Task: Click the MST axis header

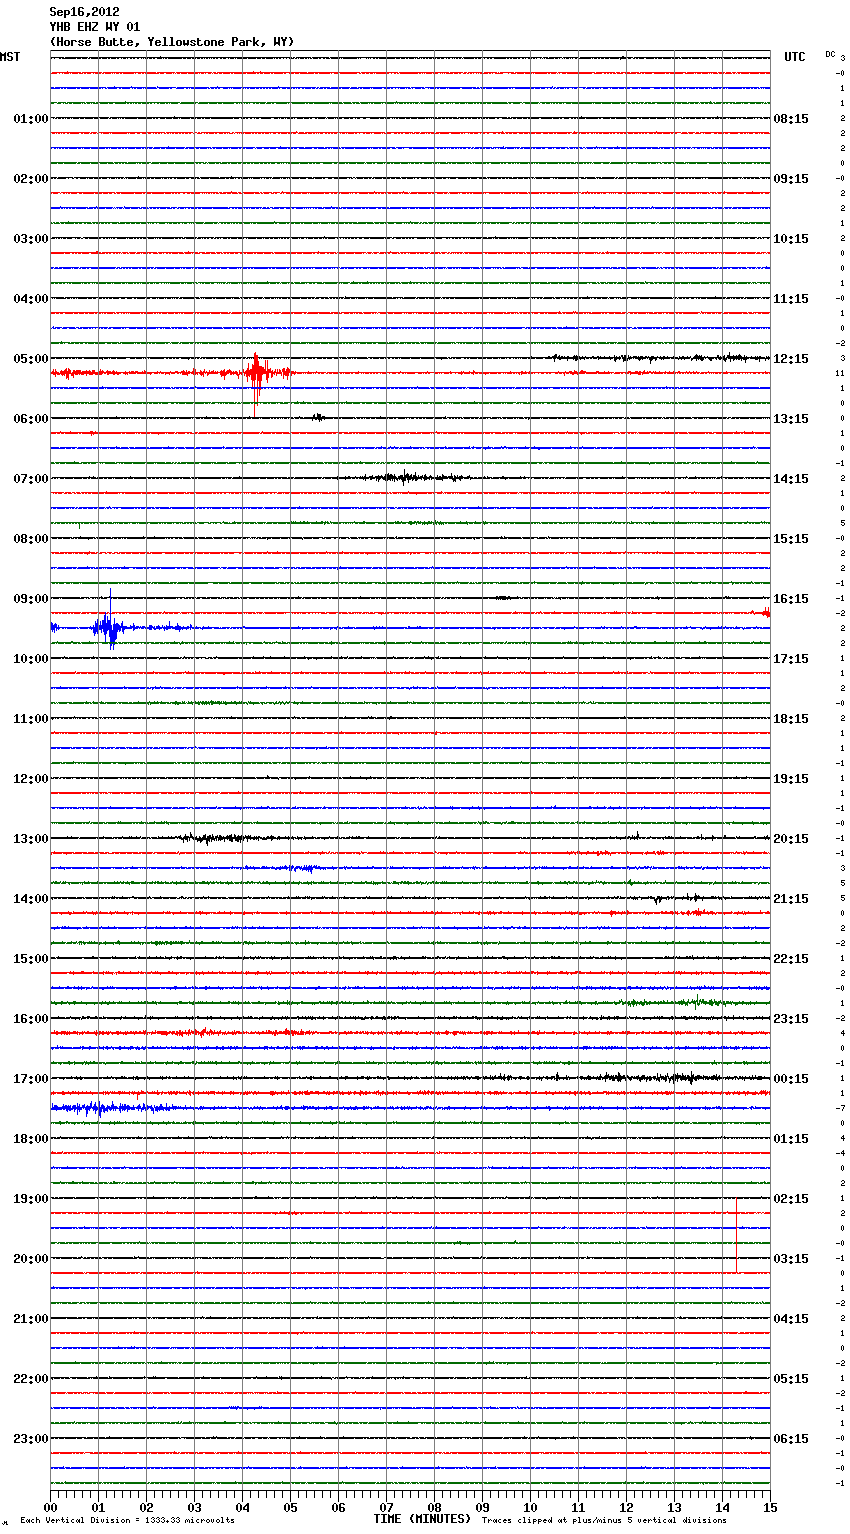Action: [10, 57]
